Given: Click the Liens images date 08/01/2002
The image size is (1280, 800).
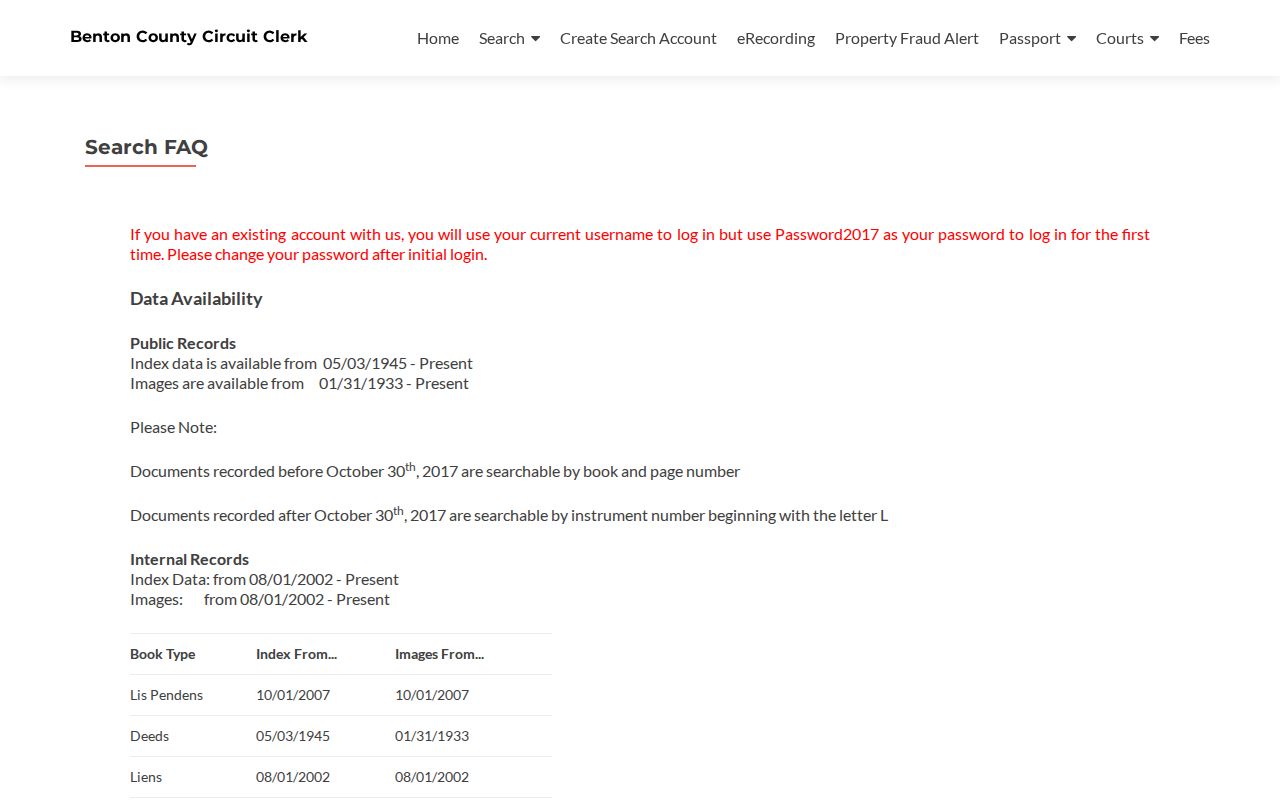Looking at the screenshot, I should tap(432, 777).
